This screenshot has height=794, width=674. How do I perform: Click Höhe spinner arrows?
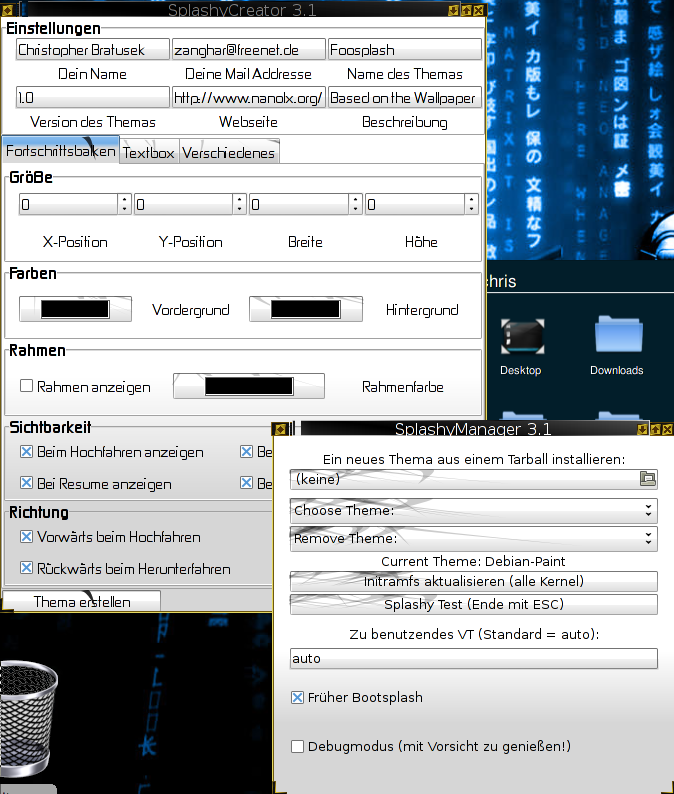471,204
